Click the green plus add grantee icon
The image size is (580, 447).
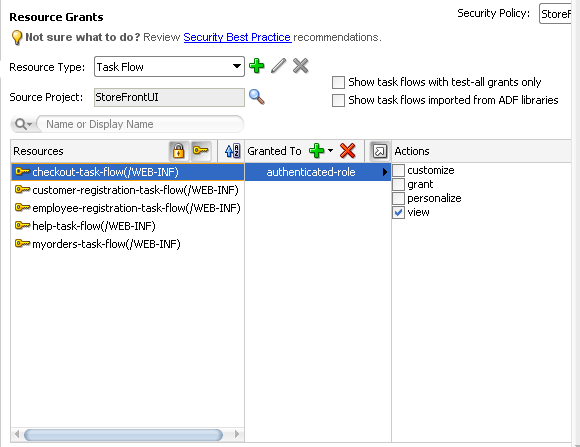pos(316,151)
